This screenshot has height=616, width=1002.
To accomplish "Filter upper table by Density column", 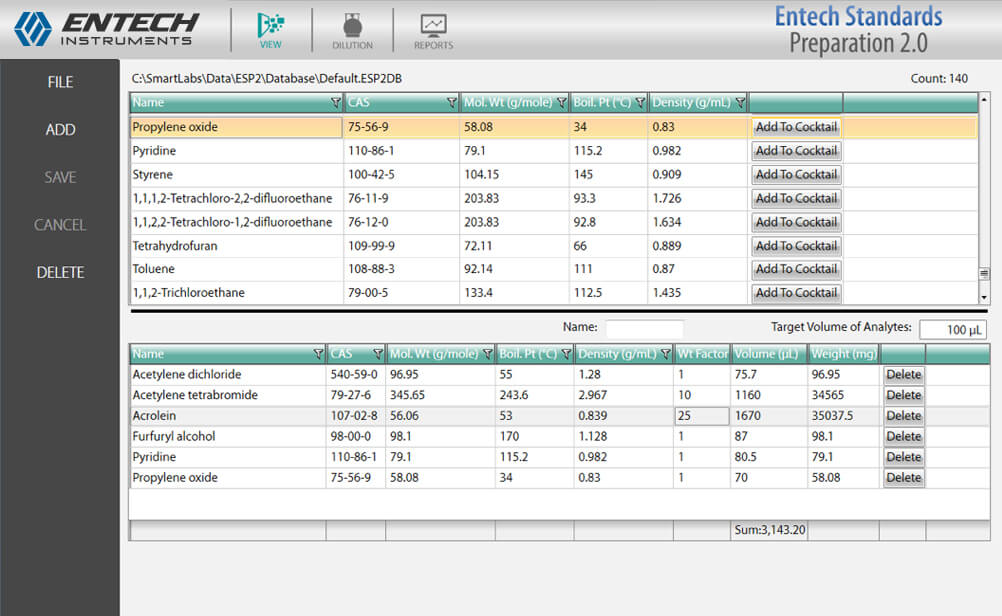I will point(740,102).
